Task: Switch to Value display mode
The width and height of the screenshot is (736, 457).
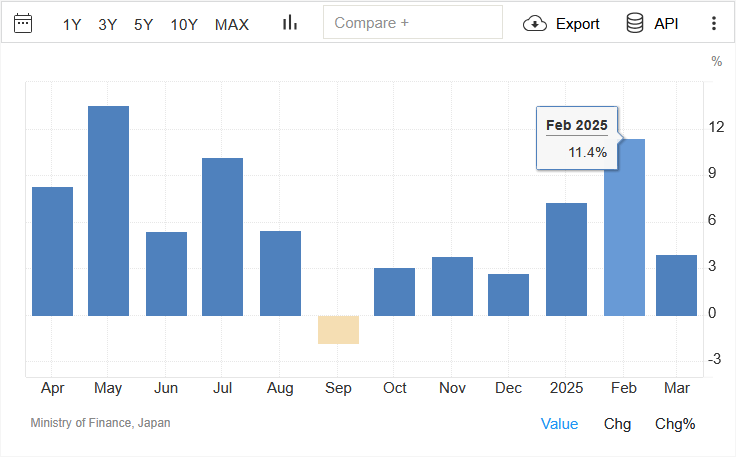Action: click(559, 423)
